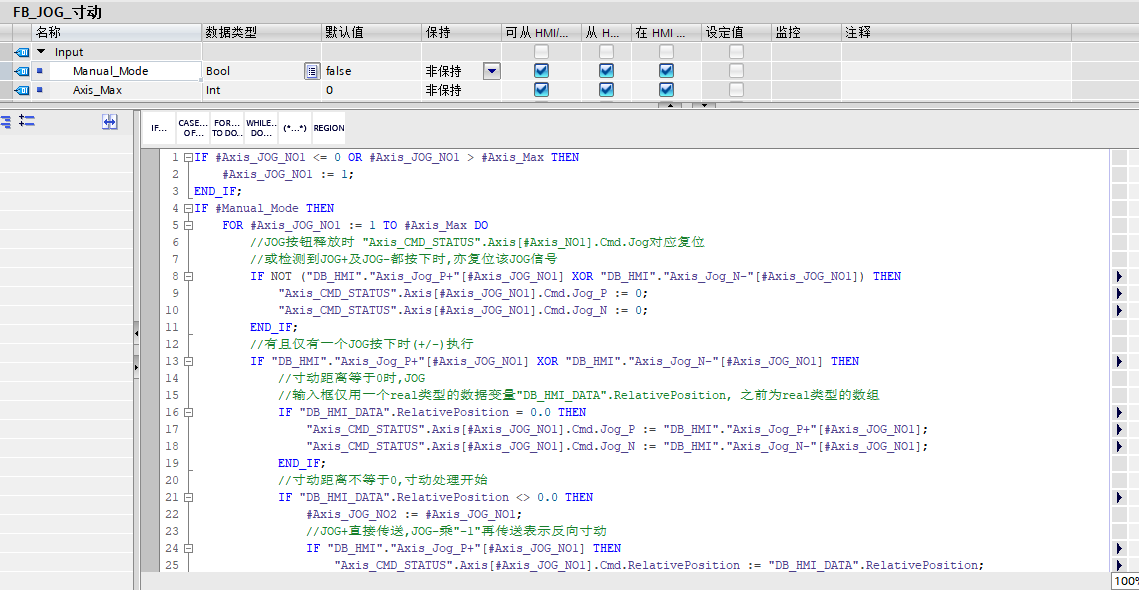Collapse the FOR loop at line 5
1139x590 pixels.
188,225
